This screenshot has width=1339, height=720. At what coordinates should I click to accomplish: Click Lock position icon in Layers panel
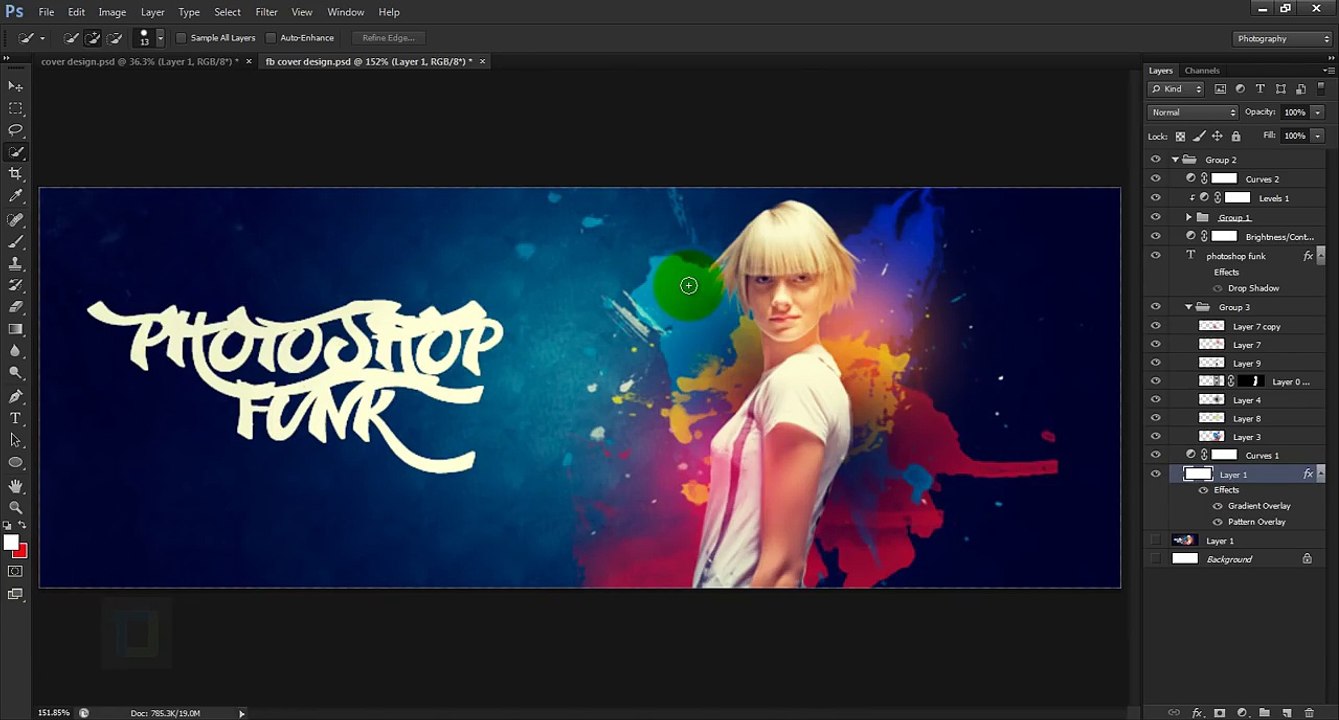point(1217,136)
